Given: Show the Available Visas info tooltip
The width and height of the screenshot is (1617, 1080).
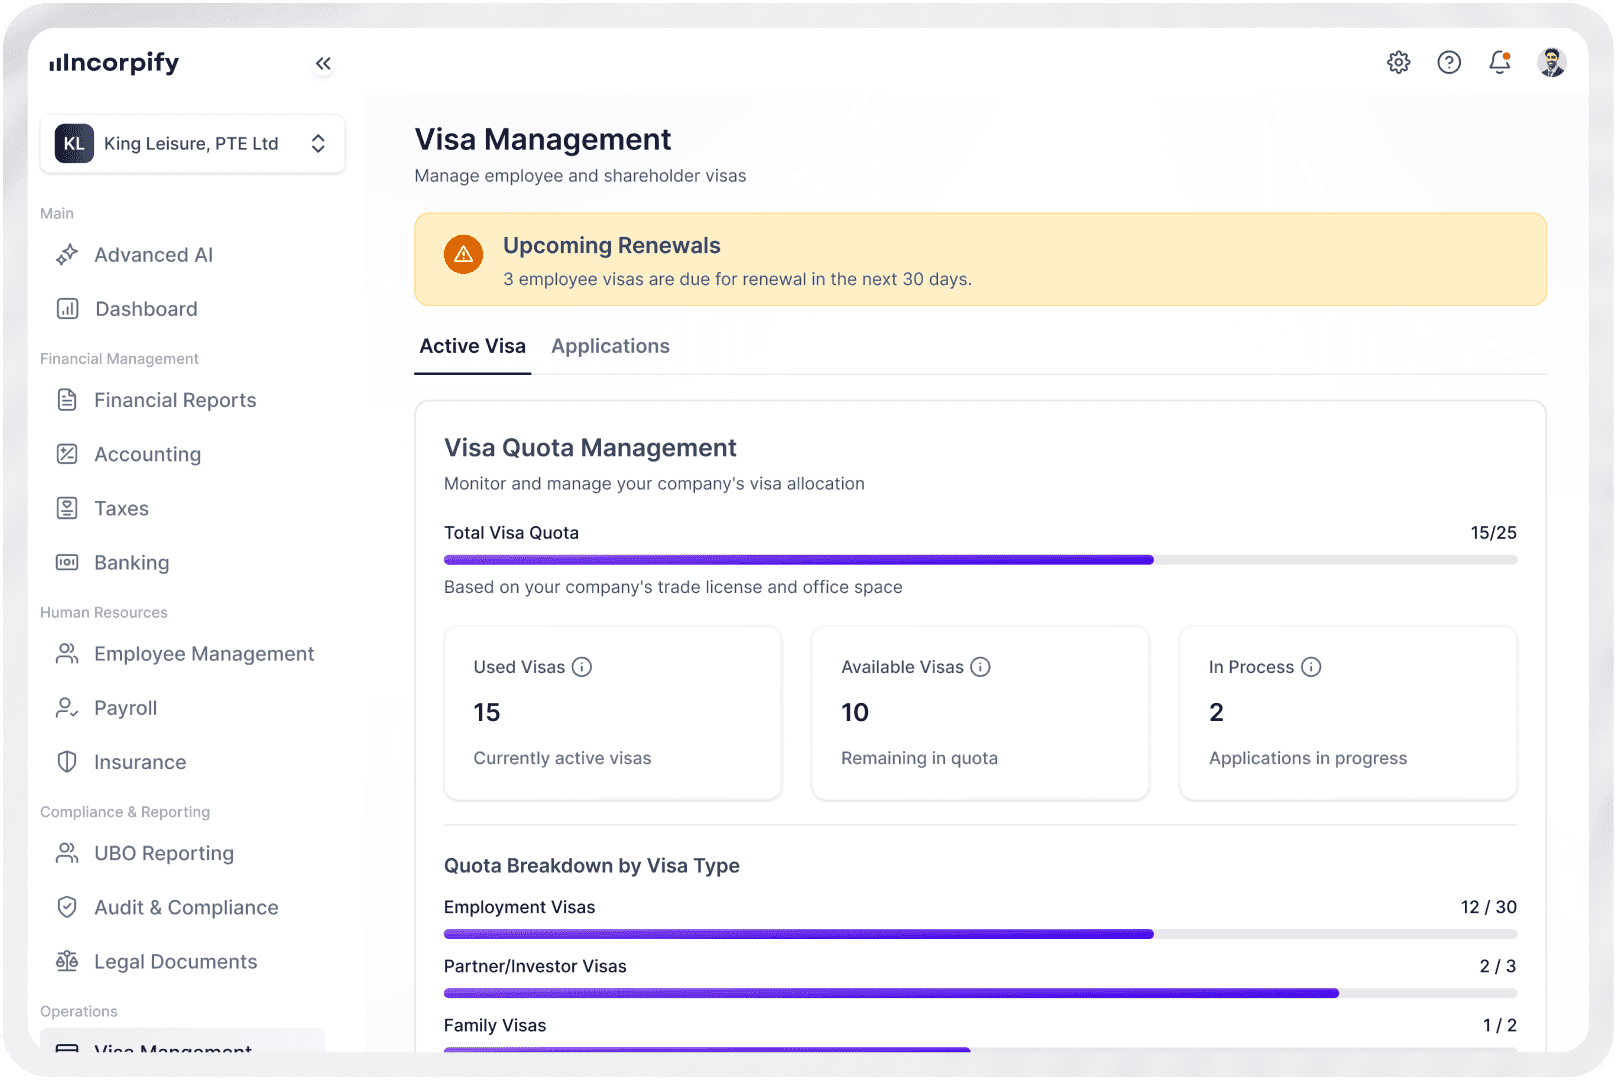Looking at the screenshot, I should tap(981, 667).
